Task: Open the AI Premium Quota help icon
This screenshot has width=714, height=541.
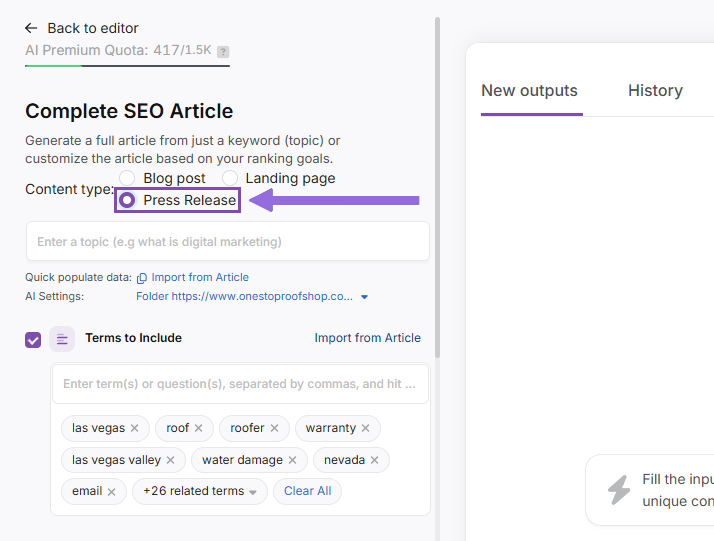Action: point(223,52)
